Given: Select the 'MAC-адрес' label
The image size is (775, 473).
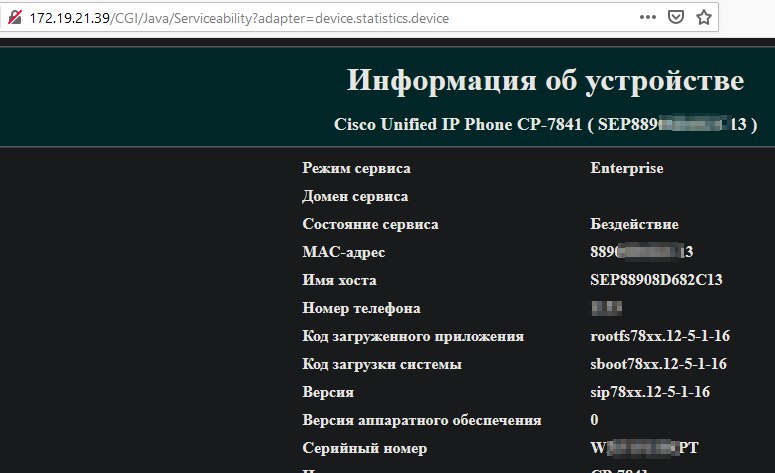Looking at the screenshot, I should click(344, 252).
